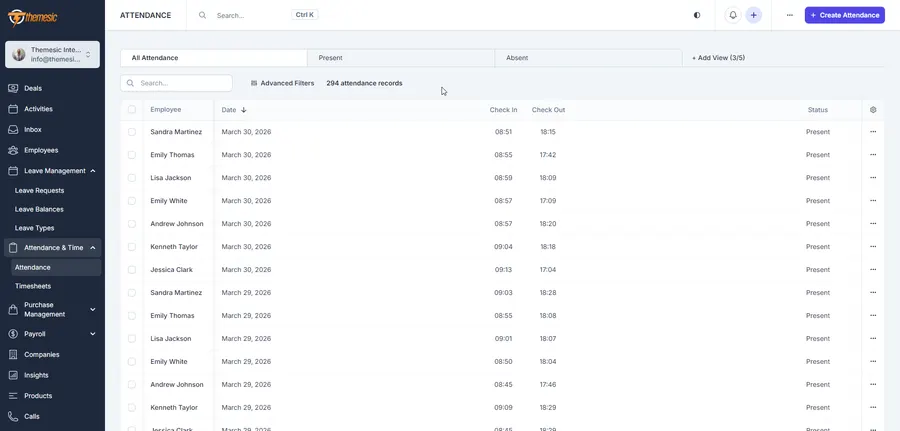Image resolution: width=900 pixels, height=431 pixels.
Task: Open the Deals sidebar icon
Action: coord(13,88)
